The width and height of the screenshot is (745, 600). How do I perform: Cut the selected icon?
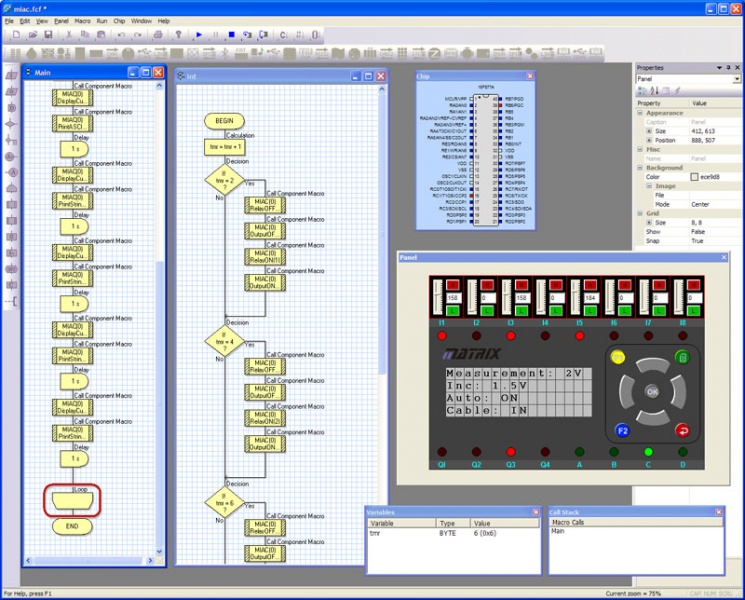tap(69, 35)
